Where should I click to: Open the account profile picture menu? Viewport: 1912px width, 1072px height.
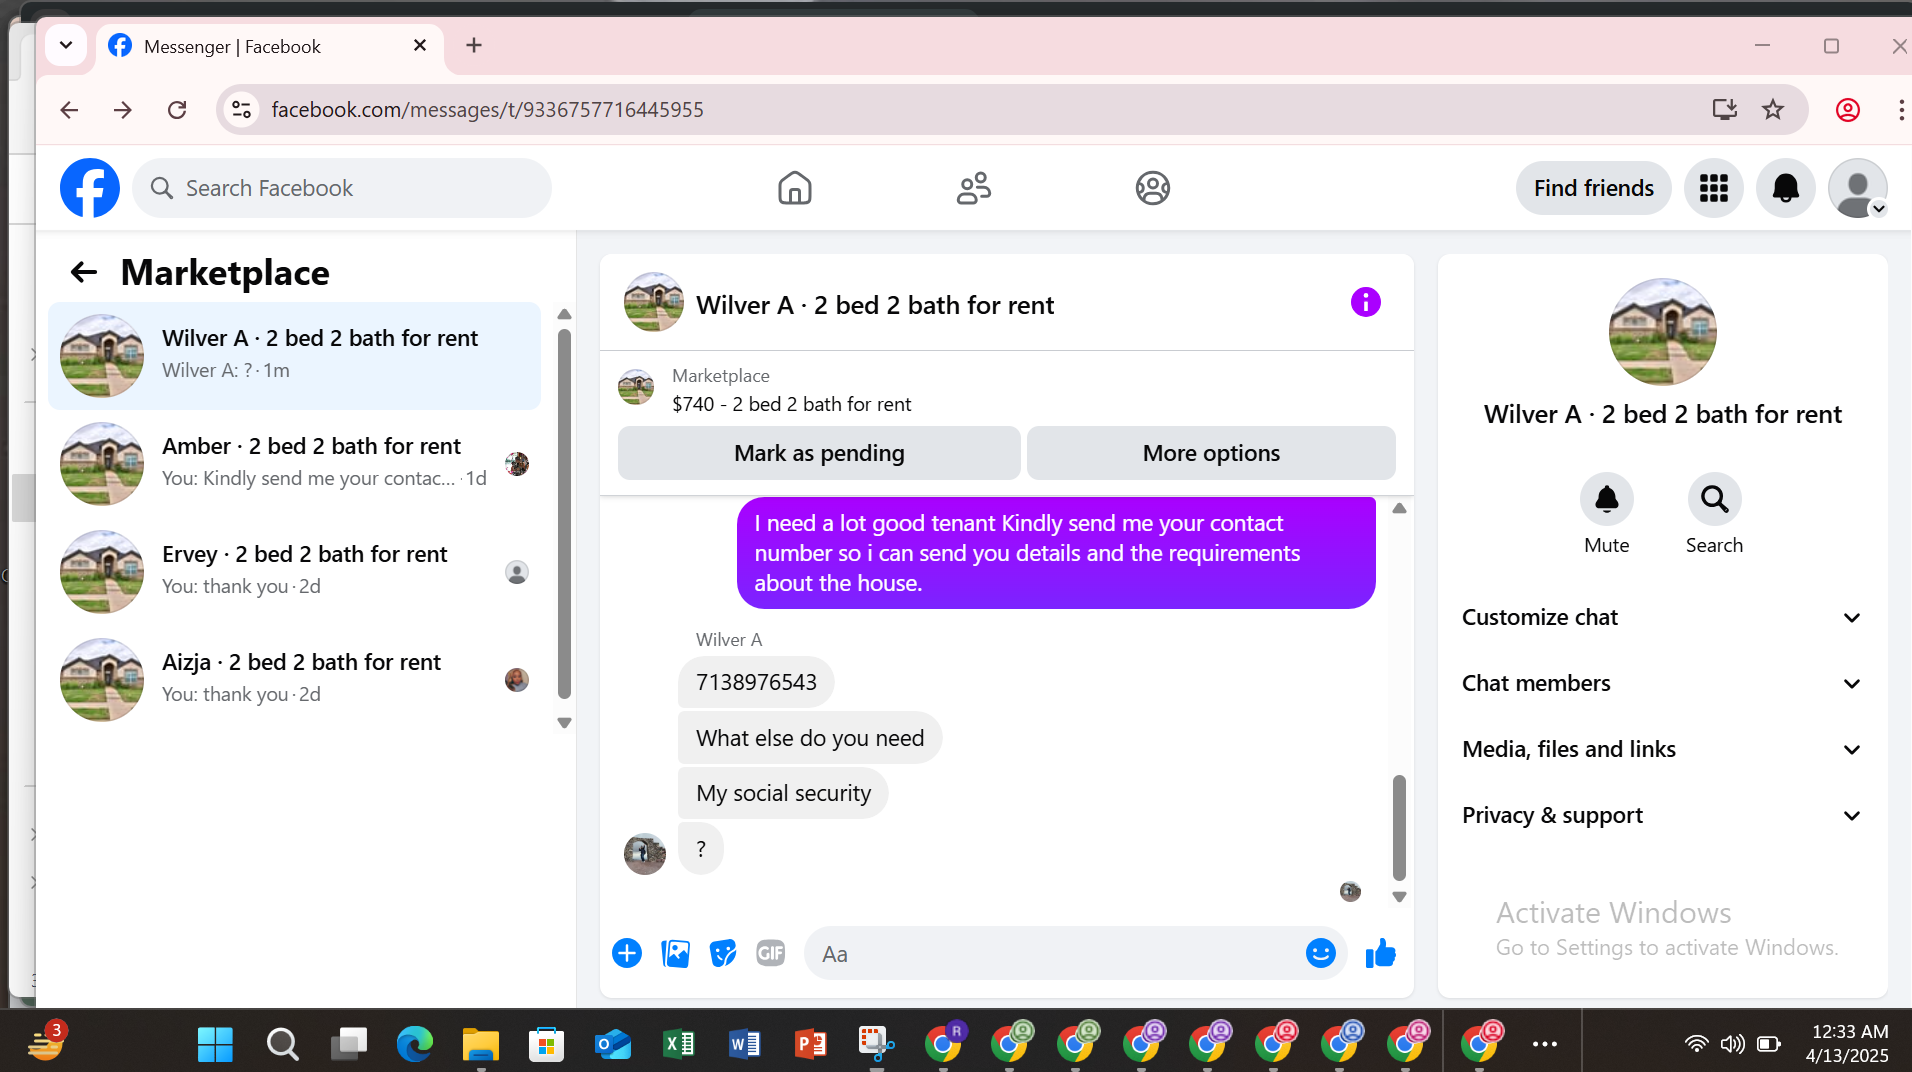click(1858, 188)
